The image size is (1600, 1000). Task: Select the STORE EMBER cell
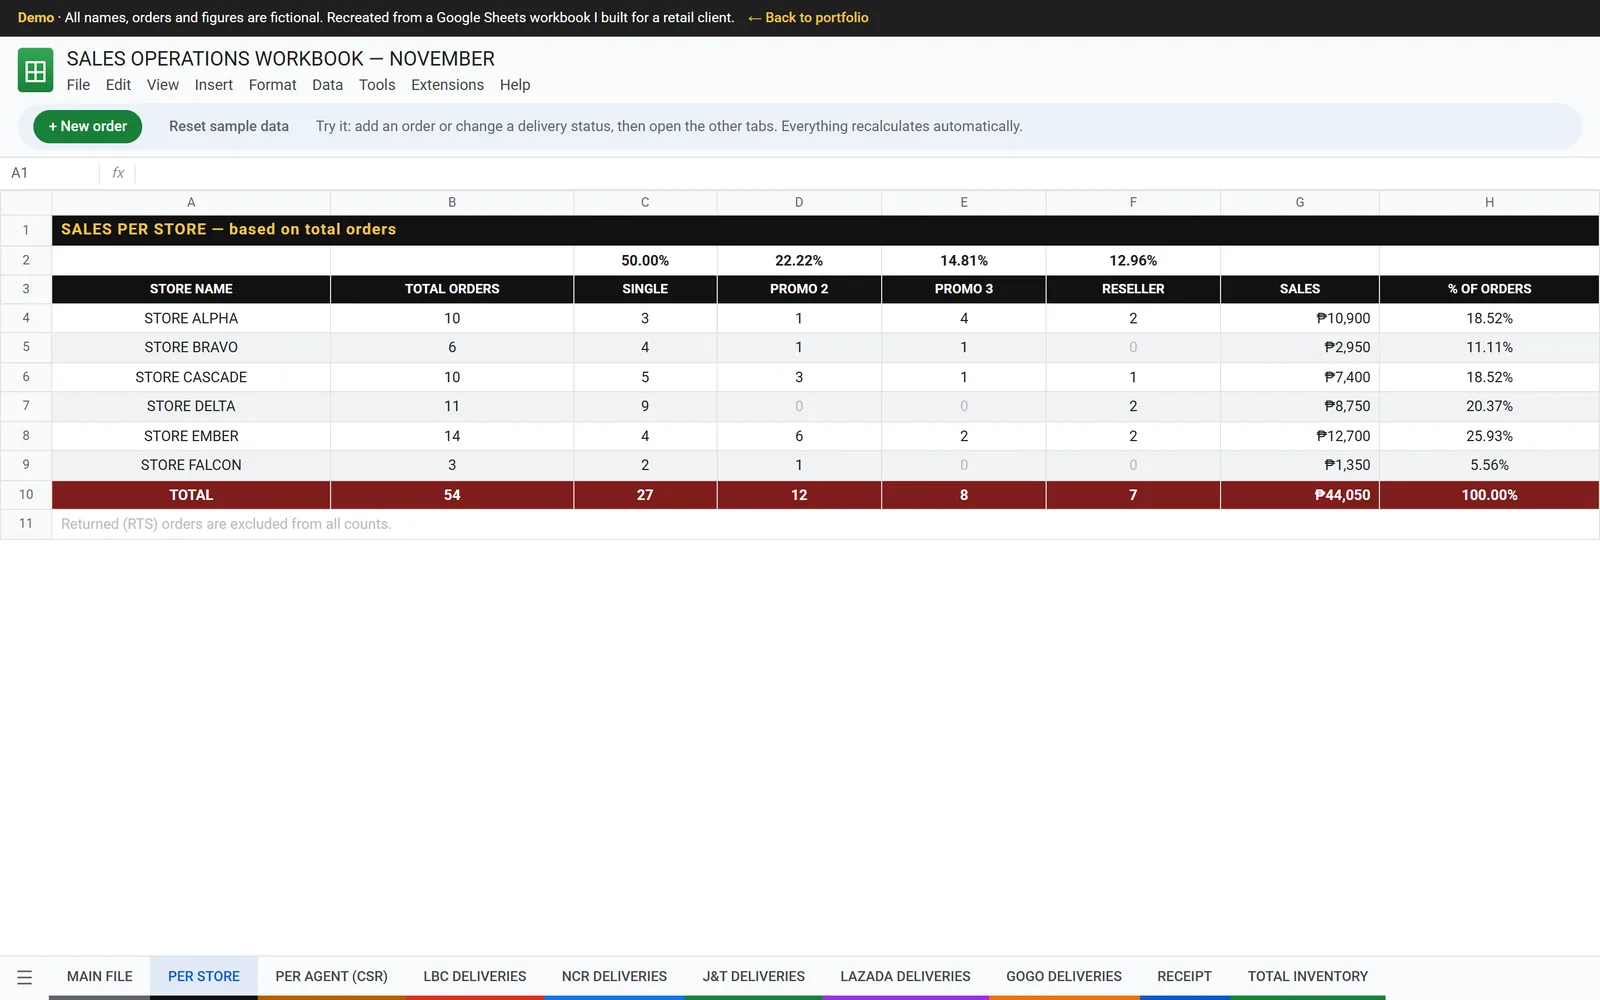click(191, 436)
